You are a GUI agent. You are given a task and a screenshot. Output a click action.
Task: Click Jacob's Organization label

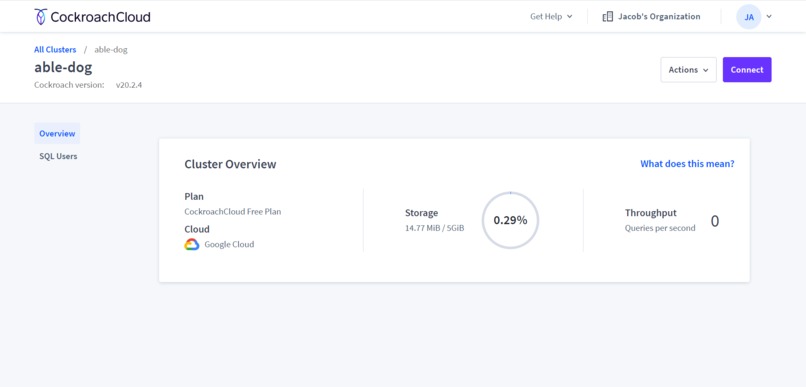pos(659,16)
